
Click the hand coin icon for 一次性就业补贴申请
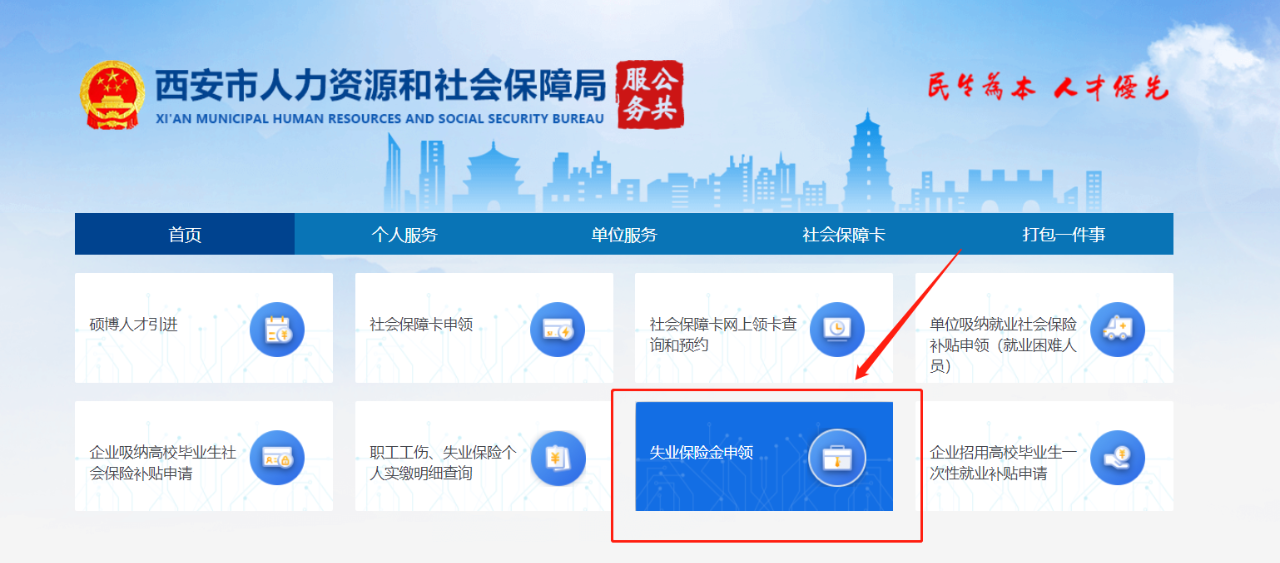[1117, 457]
